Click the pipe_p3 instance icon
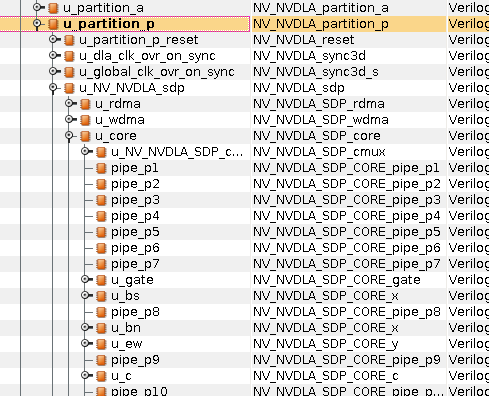The image size is (489, 396). click(x=101, y=200)
